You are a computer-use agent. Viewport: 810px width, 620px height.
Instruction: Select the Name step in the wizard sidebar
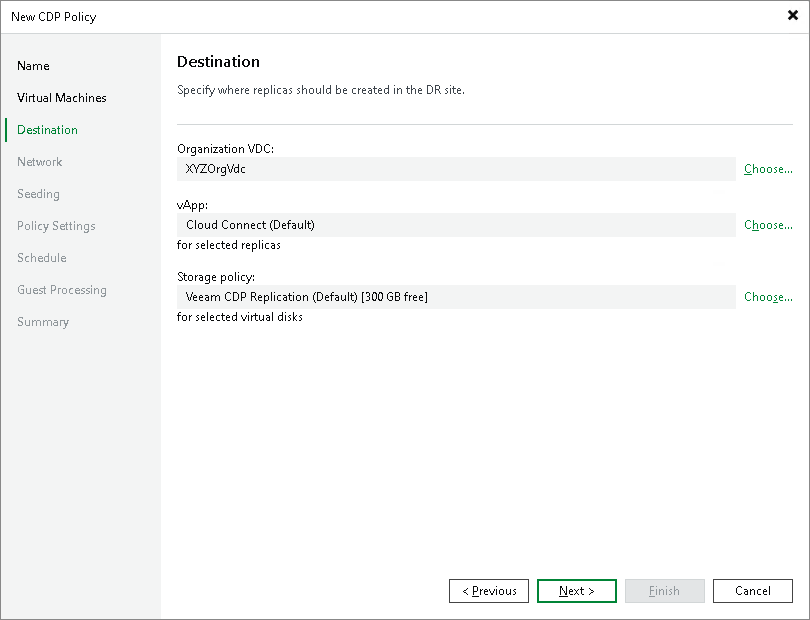[33, 65]
